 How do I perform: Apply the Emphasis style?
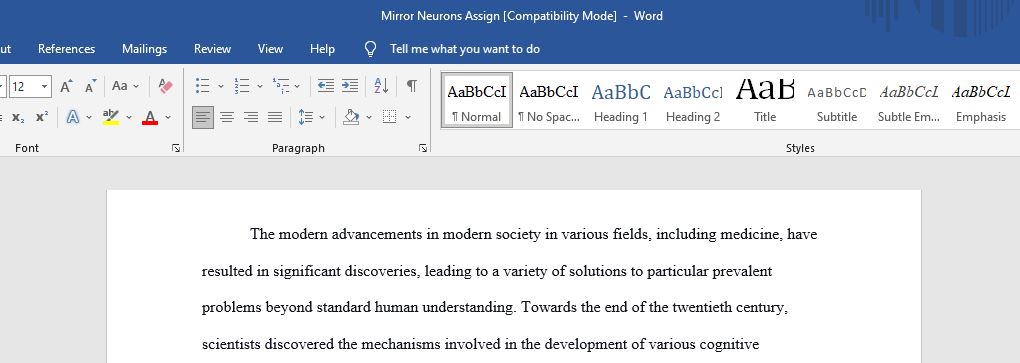(x=981, y=100)
